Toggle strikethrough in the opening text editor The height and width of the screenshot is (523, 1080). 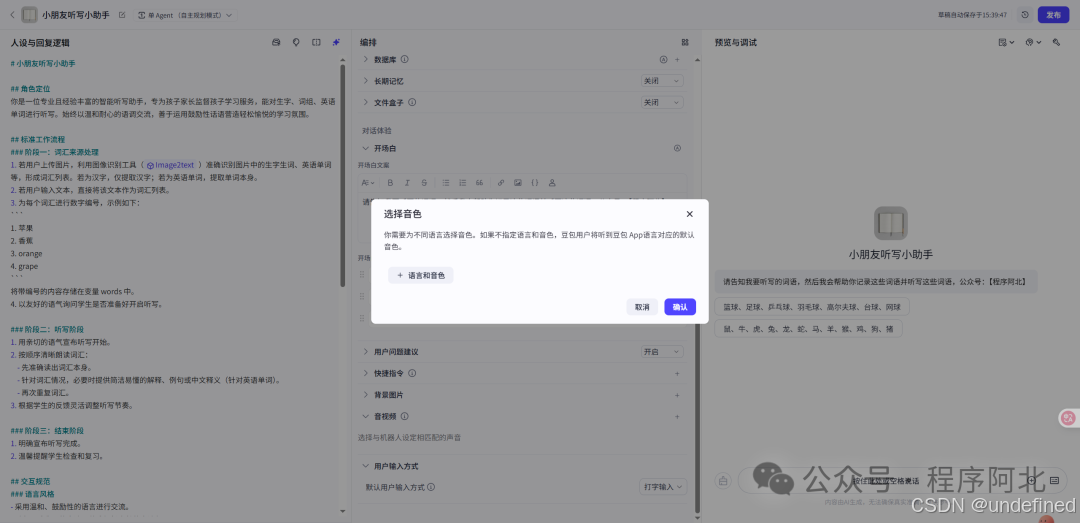pos(424,183)
